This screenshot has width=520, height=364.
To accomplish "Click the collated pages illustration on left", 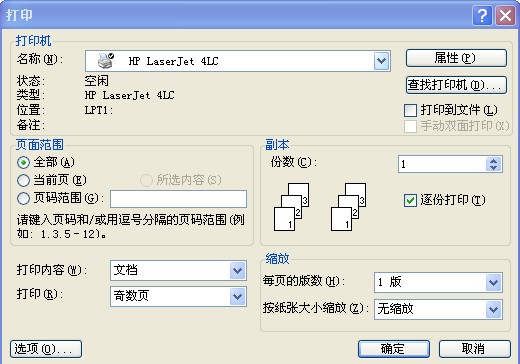I will click(x=291, y=207).
